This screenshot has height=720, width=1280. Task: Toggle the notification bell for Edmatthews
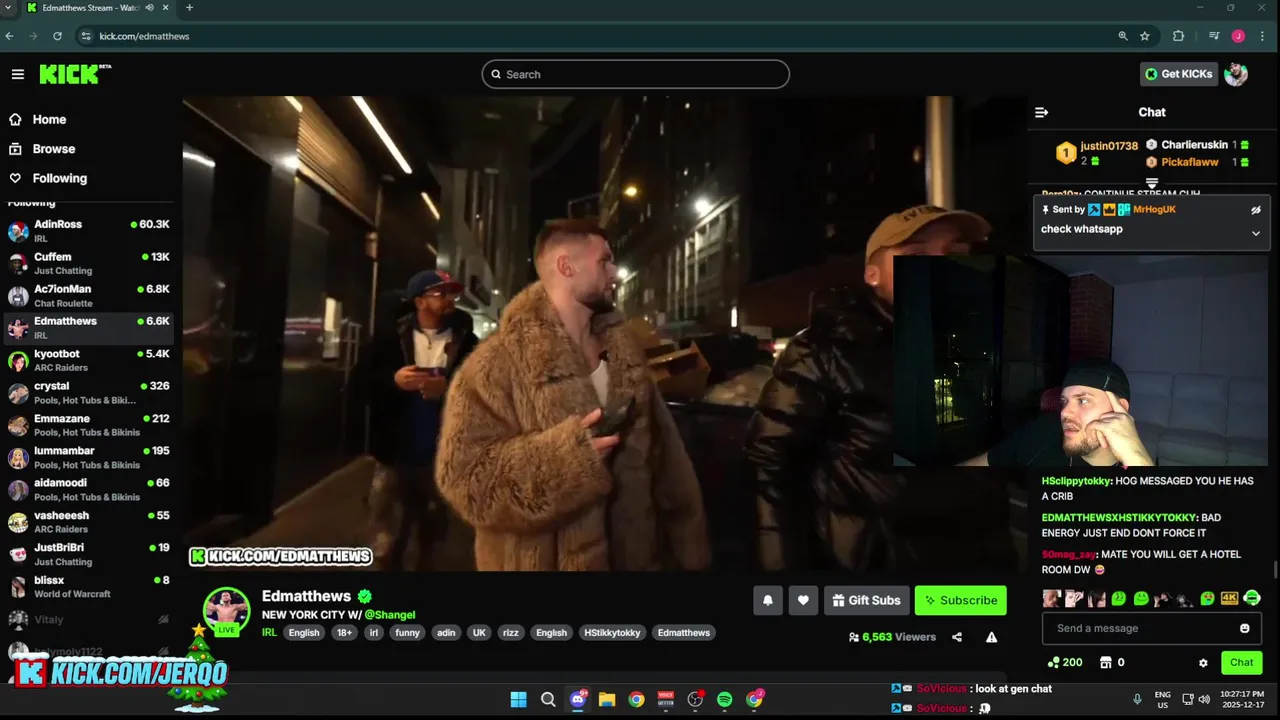(768, 600)
